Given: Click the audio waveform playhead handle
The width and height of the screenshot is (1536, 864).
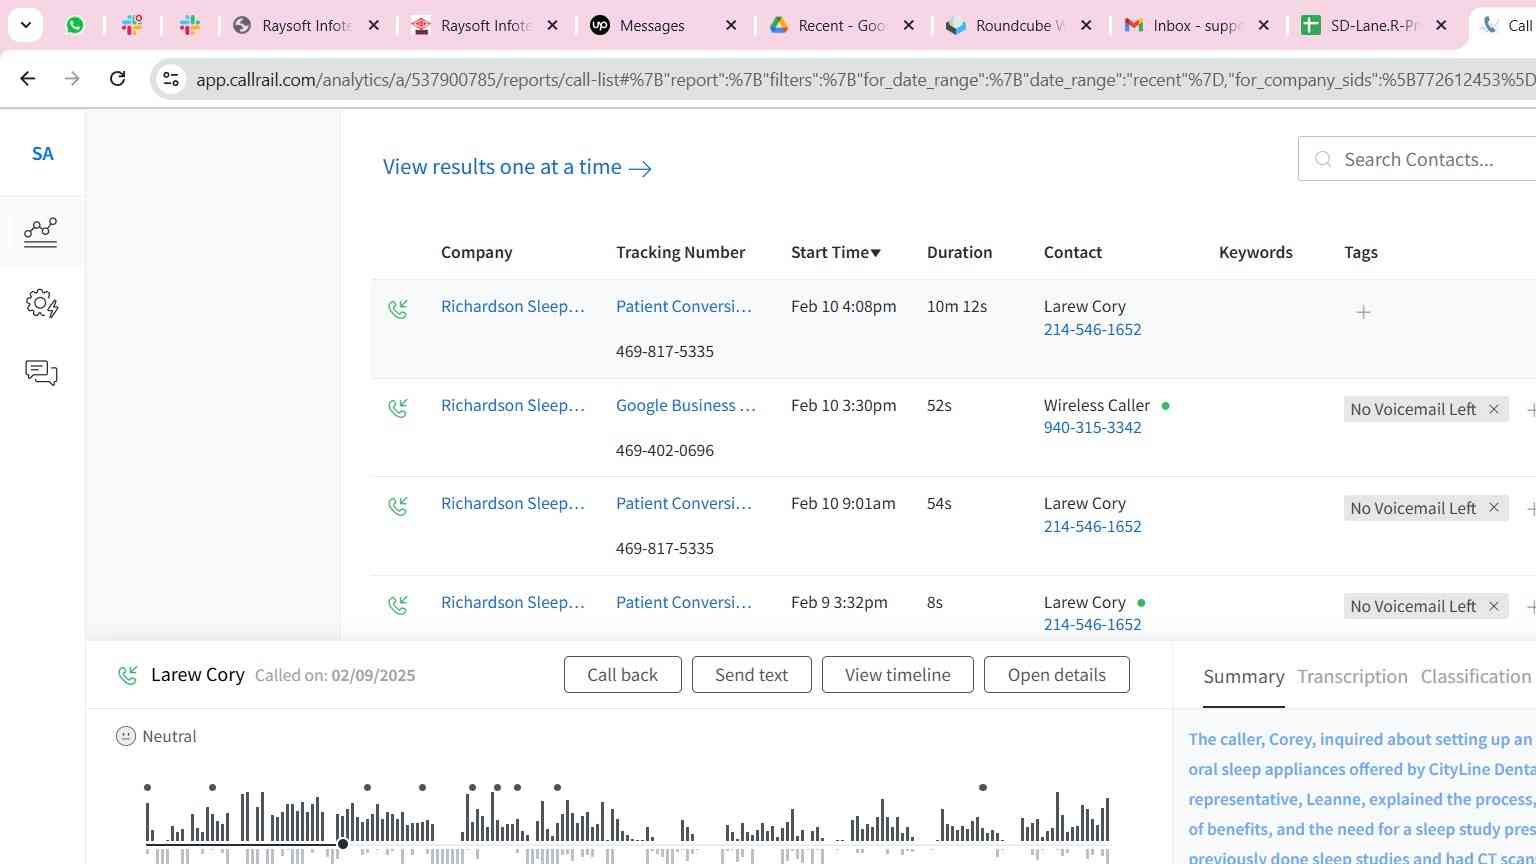Looking at the screenshot, I should tap(343, 845).
